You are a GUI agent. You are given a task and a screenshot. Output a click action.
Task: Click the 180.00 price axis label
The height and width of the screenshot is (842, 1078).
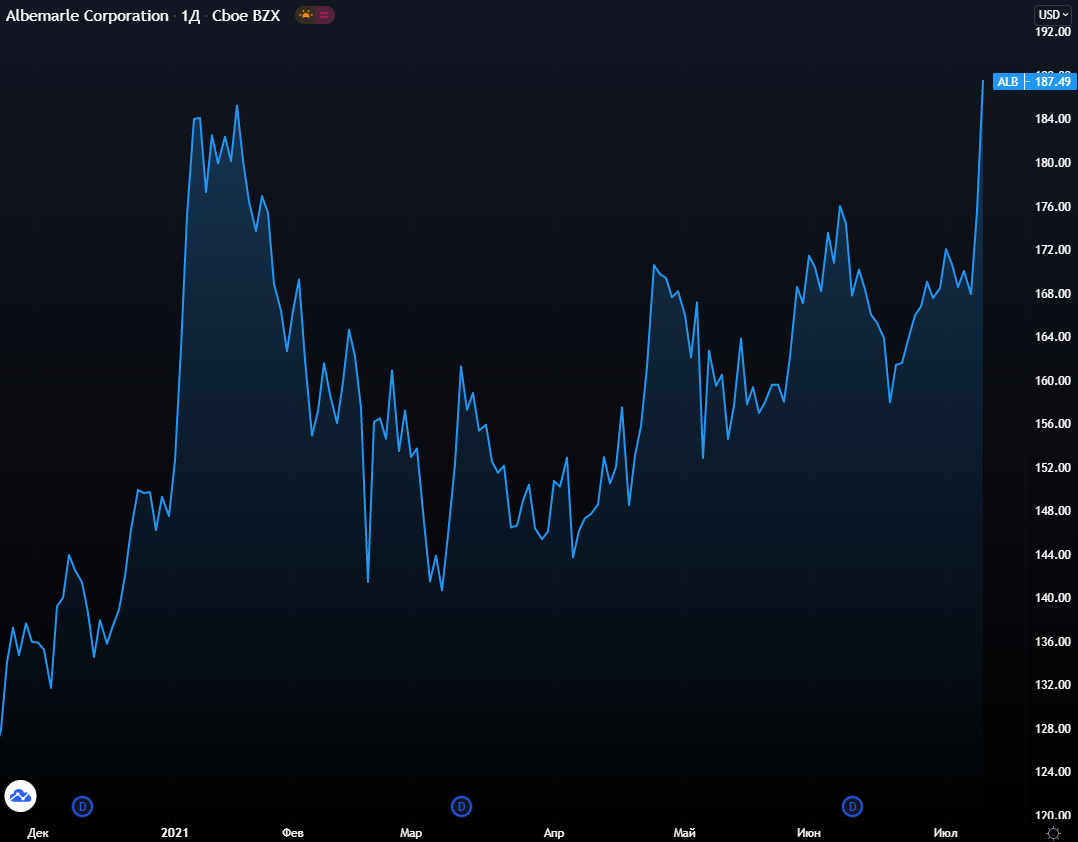click(1053, 163)
